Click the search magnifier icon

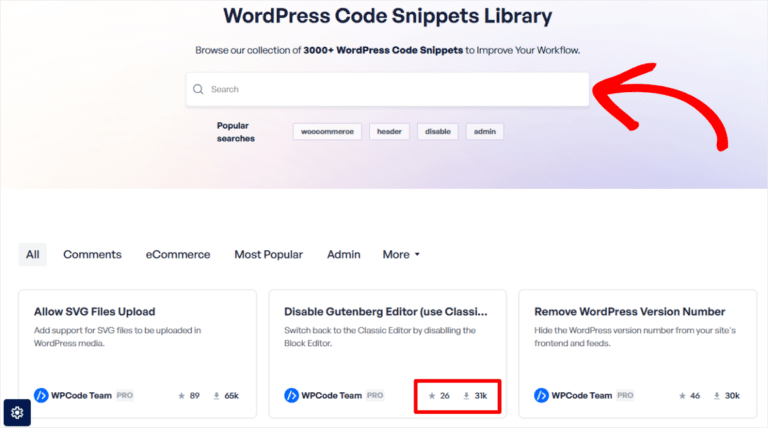click(x=198, y=89)
